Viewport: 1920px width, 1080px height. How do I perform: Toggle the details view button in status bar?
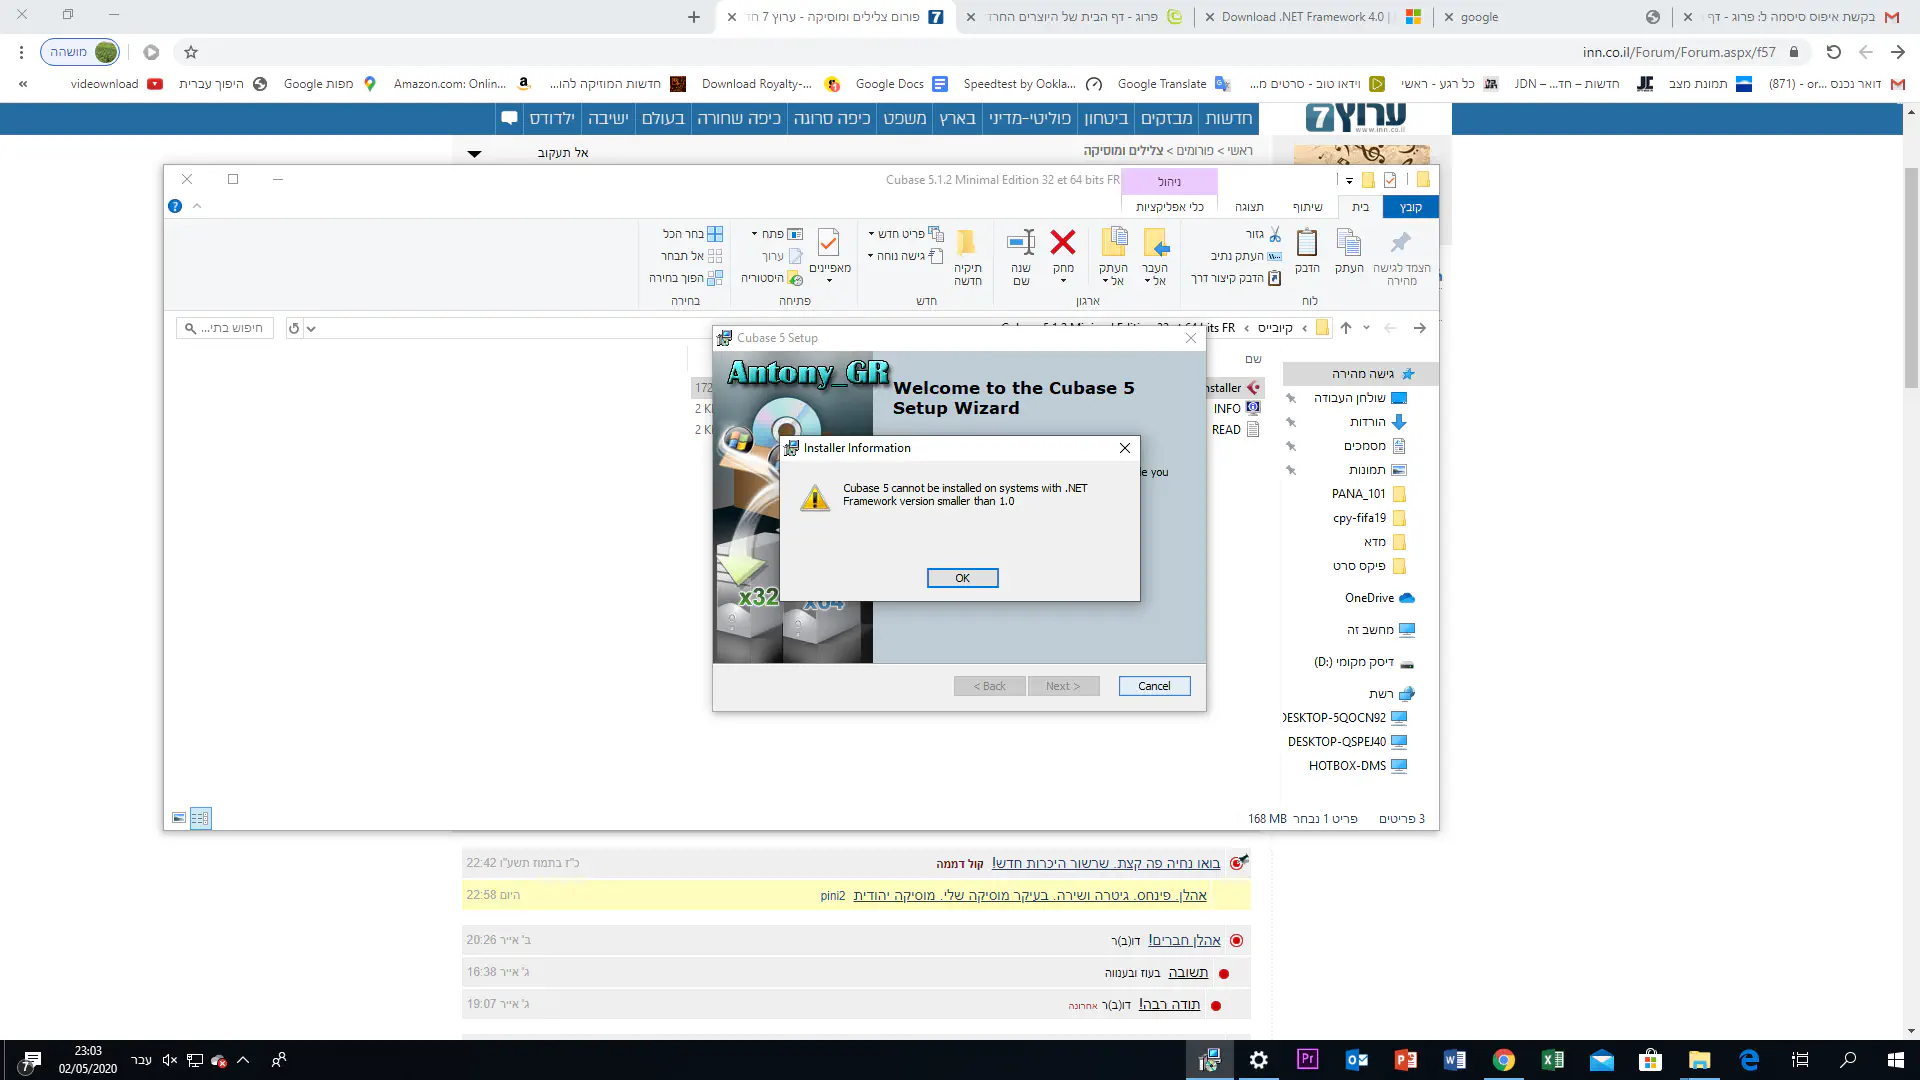pos(200,818)
